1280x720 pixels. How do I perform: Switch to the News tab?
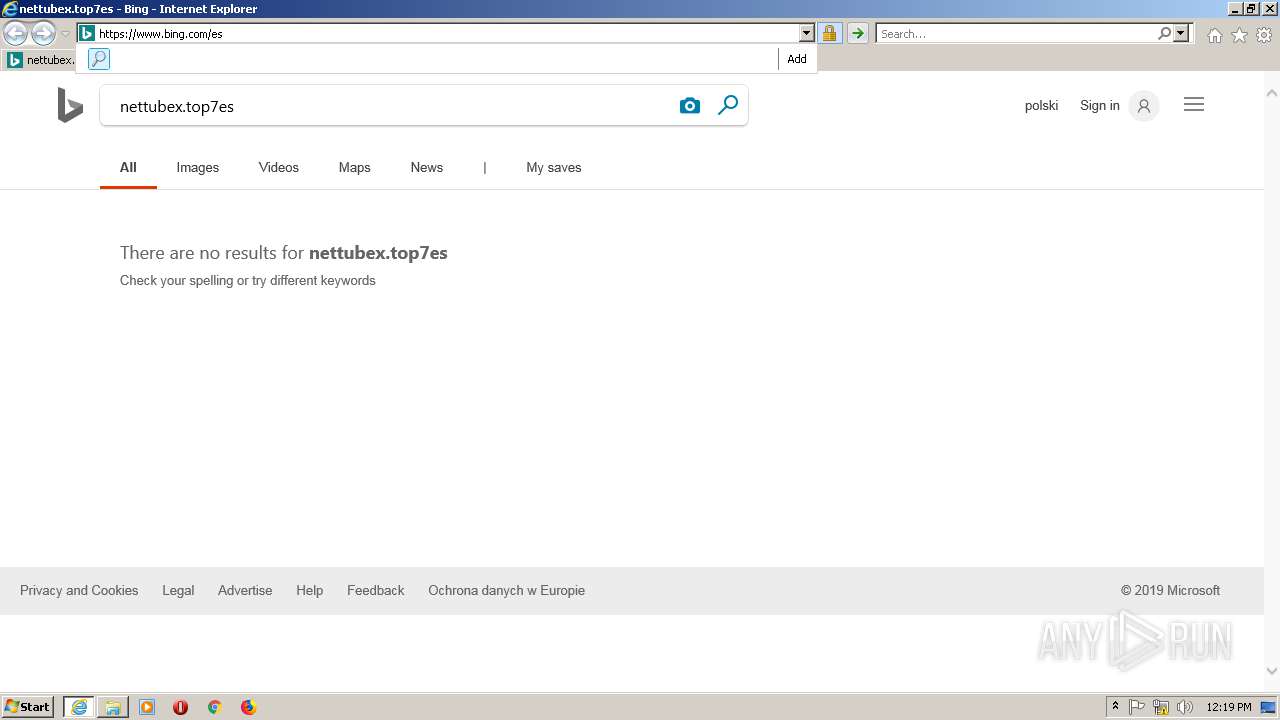pyautogui.click(x=427, y=167)
